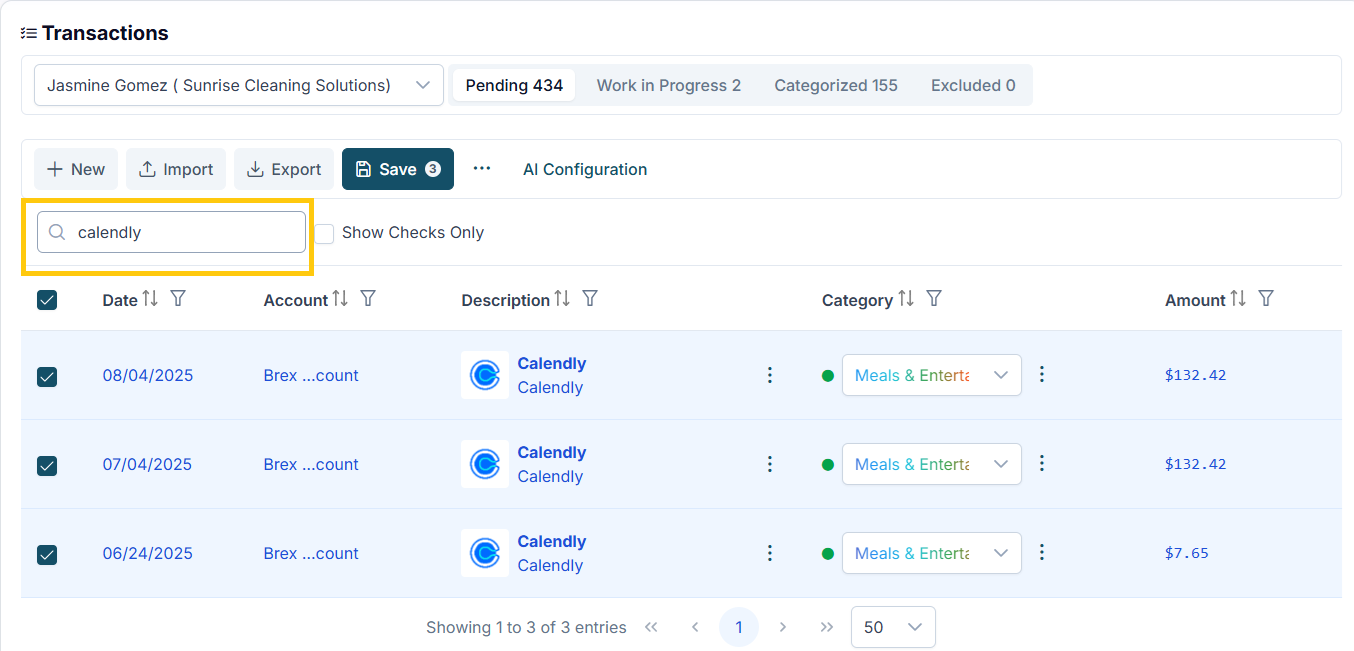Enable Show Checks Only checkbox
The width and height of the screenshot is (1354, 651).
[324, 233]
